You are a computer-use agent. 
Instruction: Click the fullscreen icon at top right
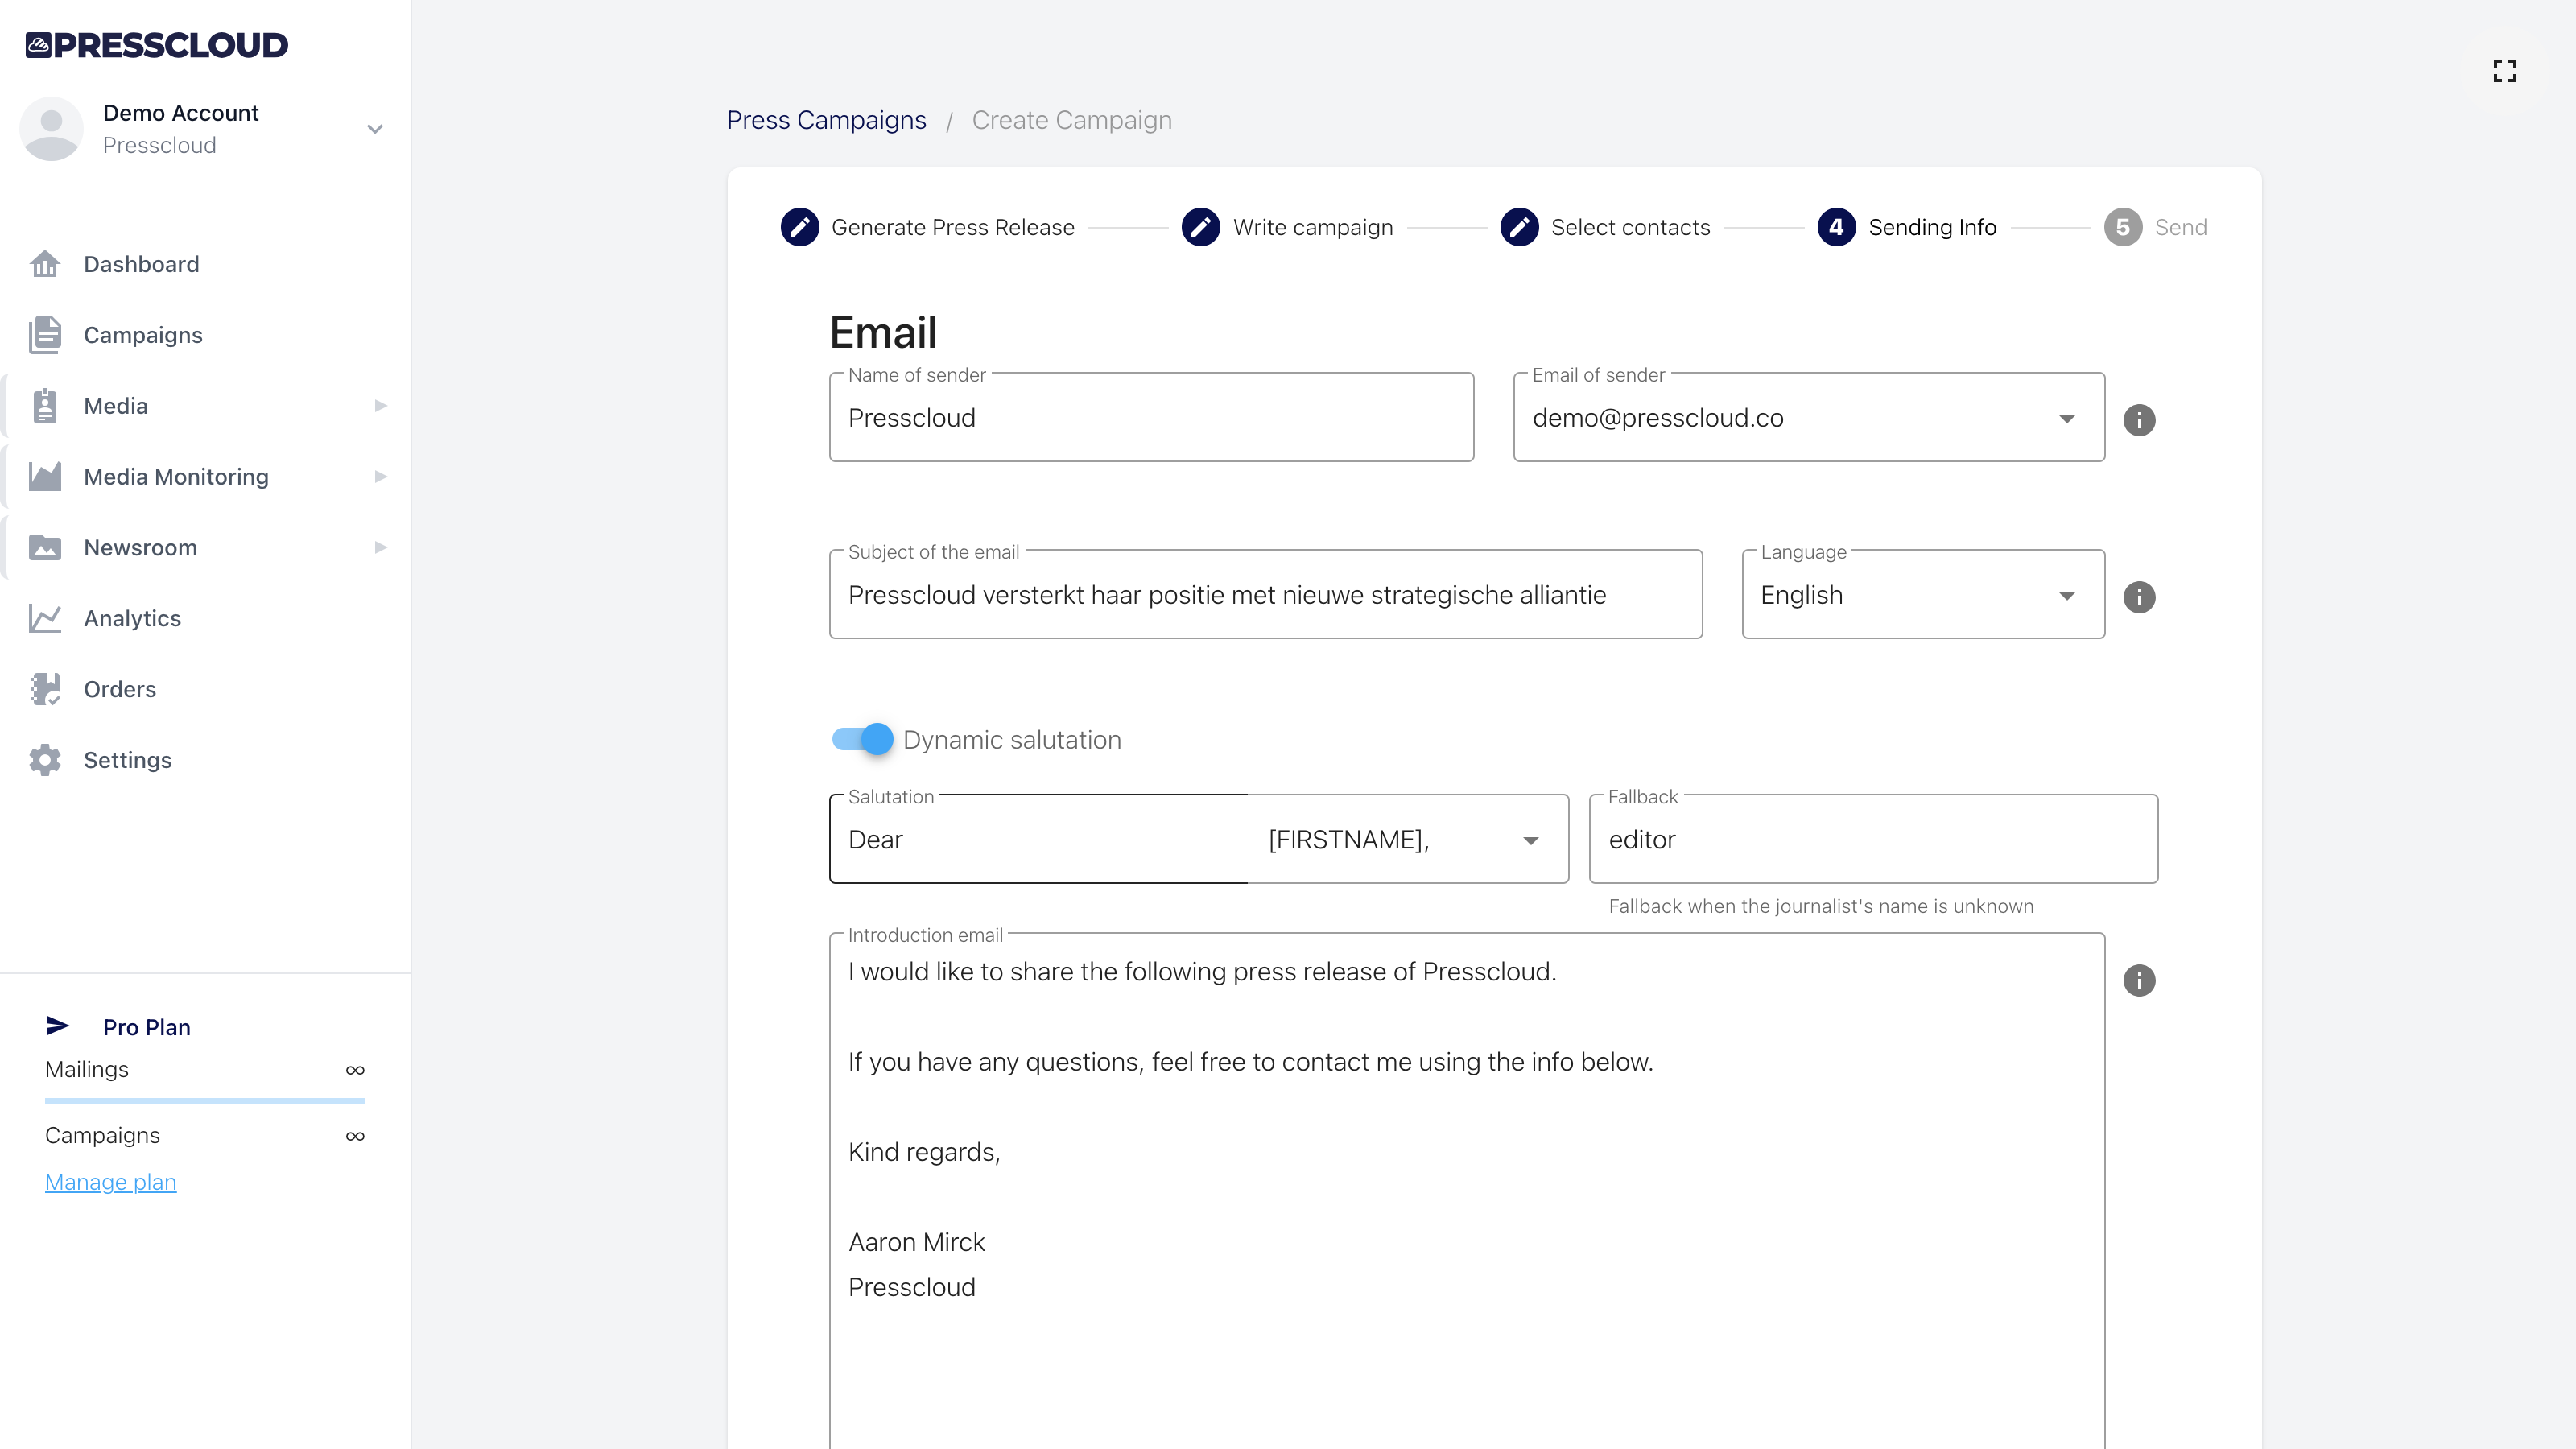[x=2506, y=70]
